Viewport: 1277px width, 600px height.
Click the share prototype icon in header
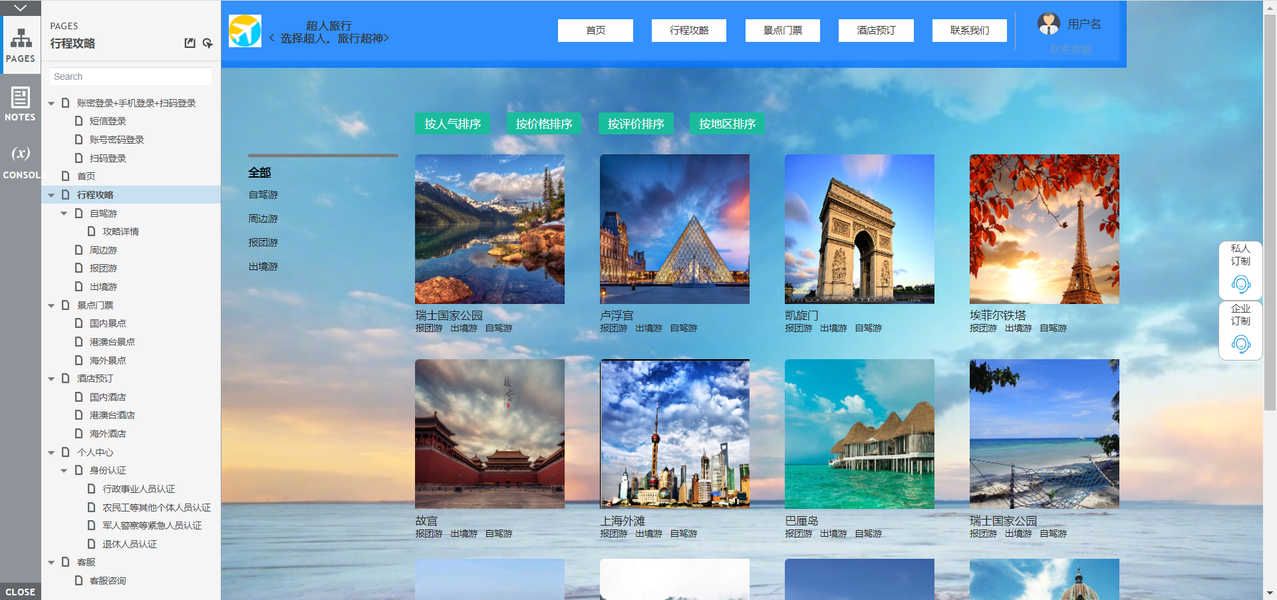point(190,43)
